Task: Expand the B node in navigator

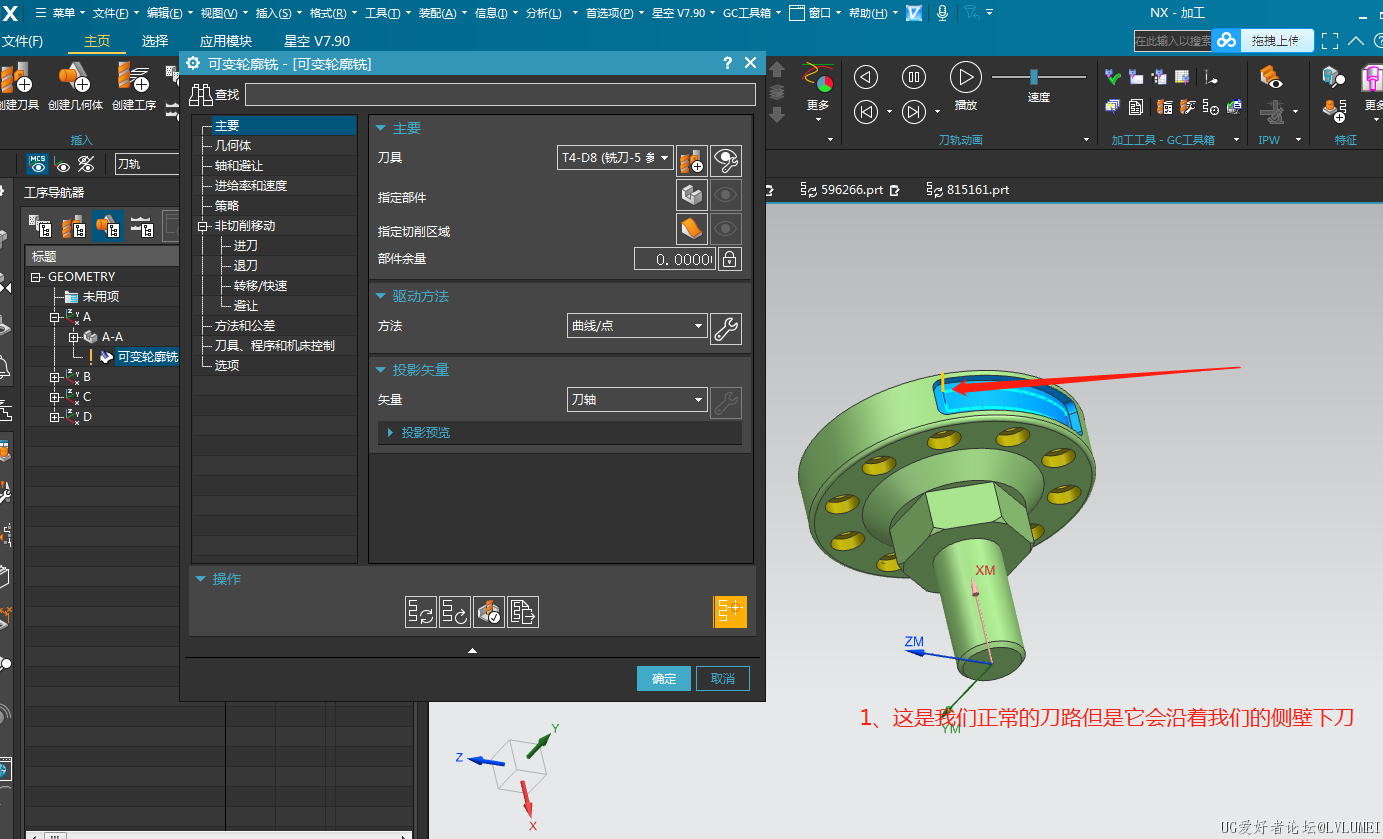Action: (55, 377)
